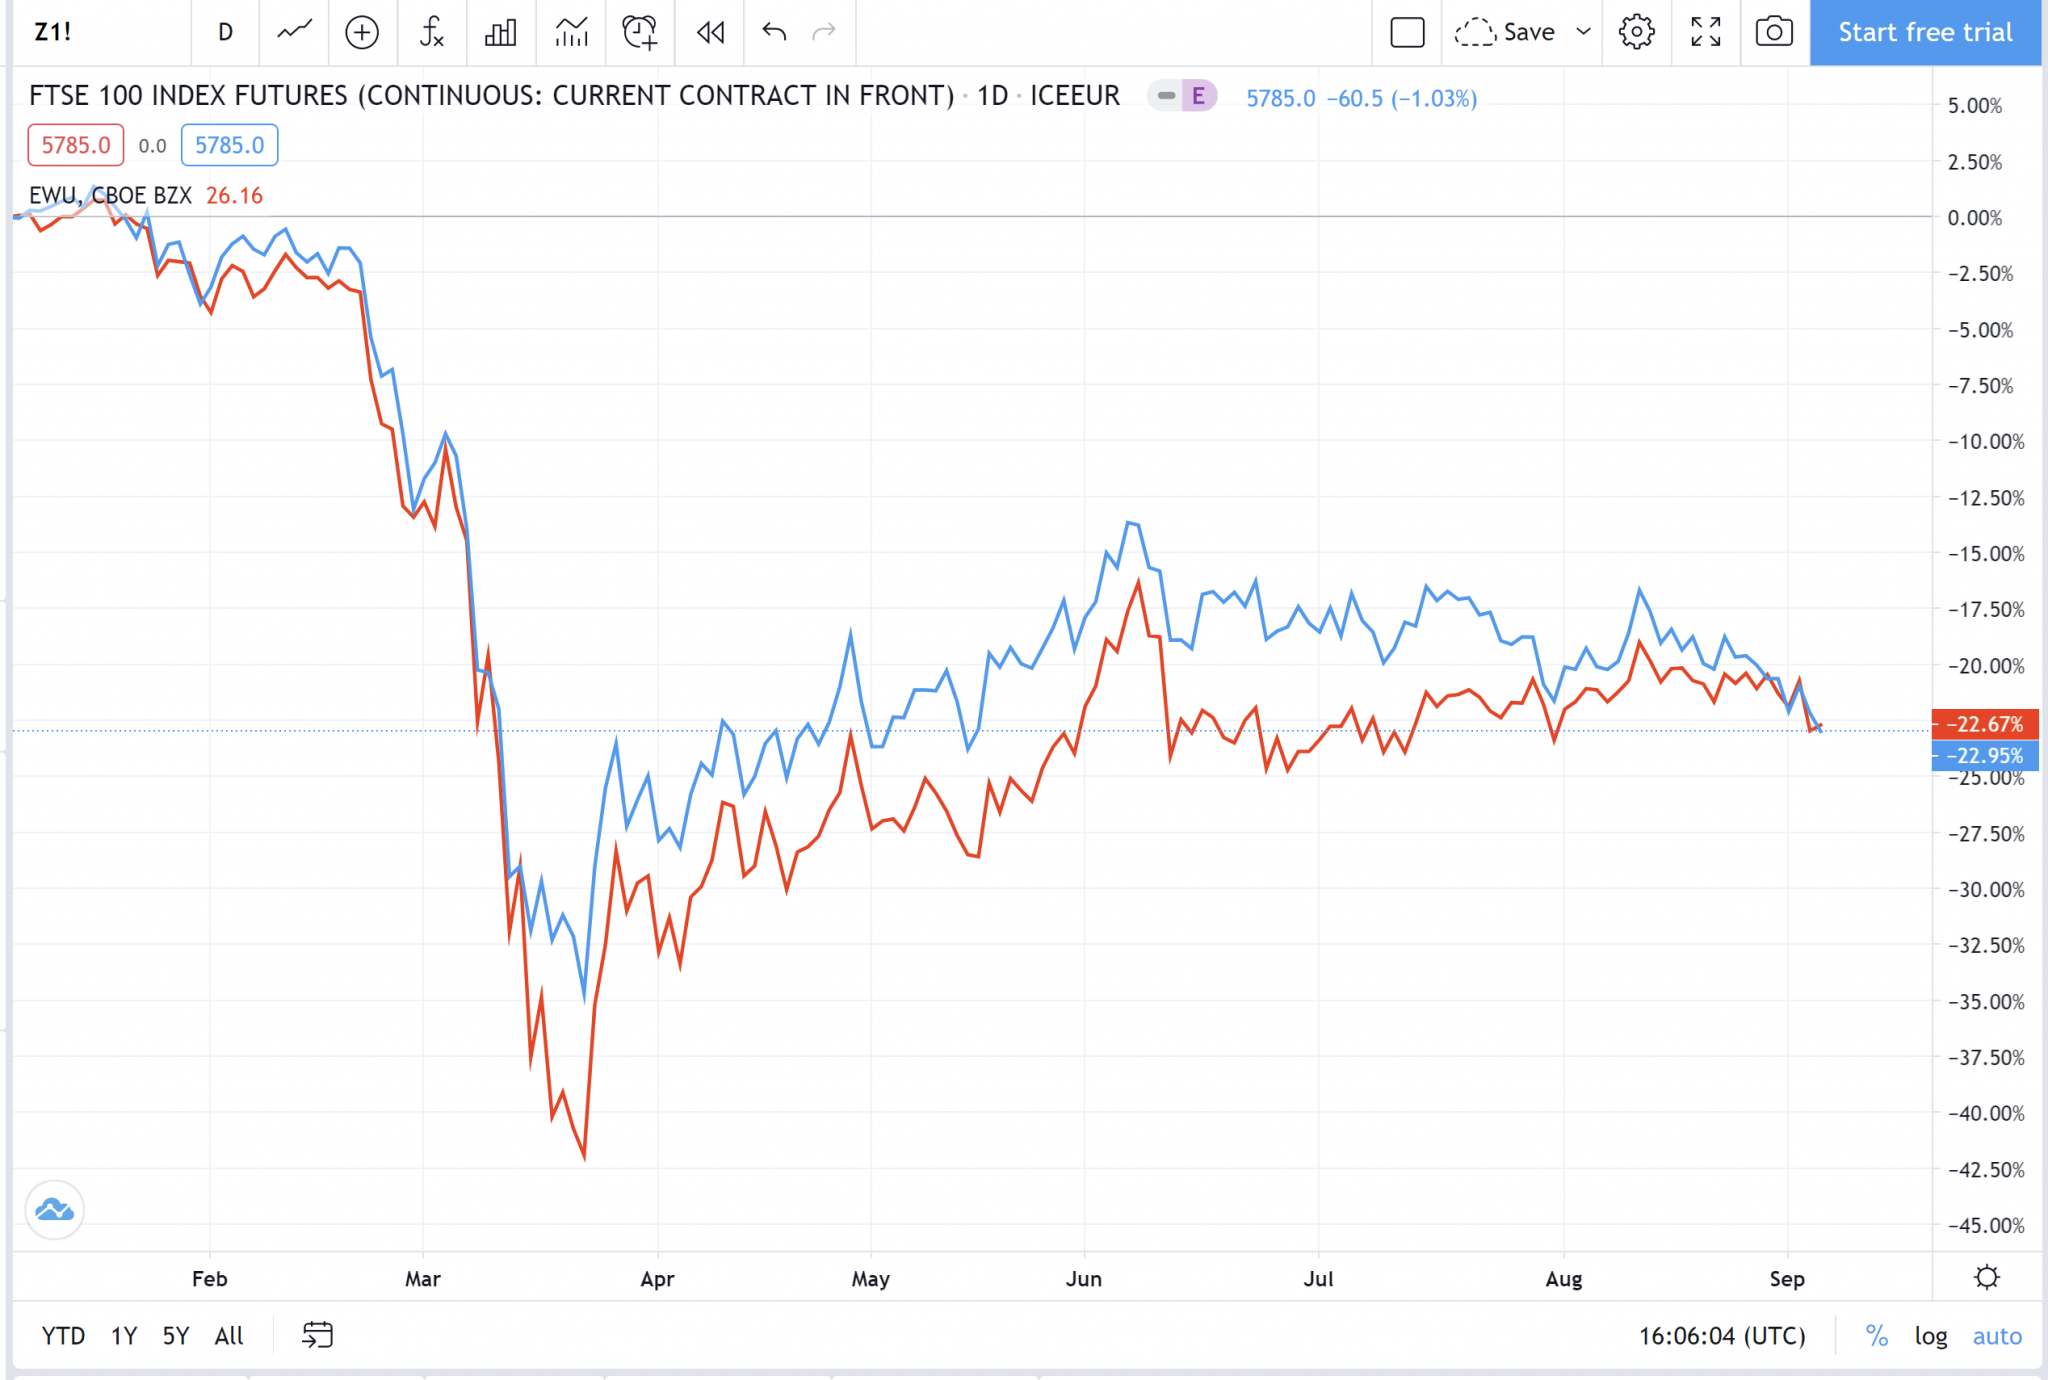Open the D interval dropdown
The width and height of the screenshot is (2048, 1380).
click(225, 32)
